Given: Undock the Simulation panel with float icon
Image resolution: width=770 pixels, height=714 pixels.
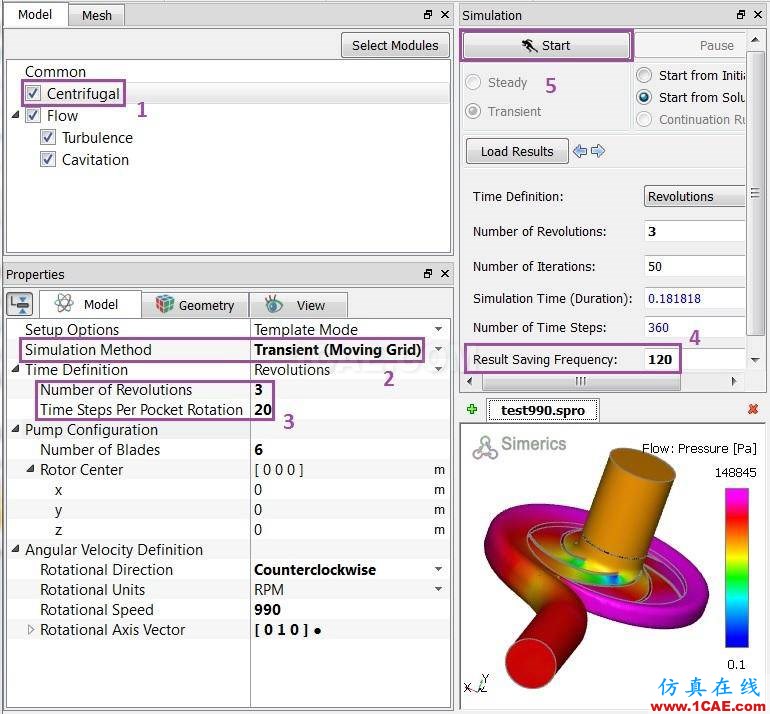Looking at the screenshot, I should pos(741,15).
